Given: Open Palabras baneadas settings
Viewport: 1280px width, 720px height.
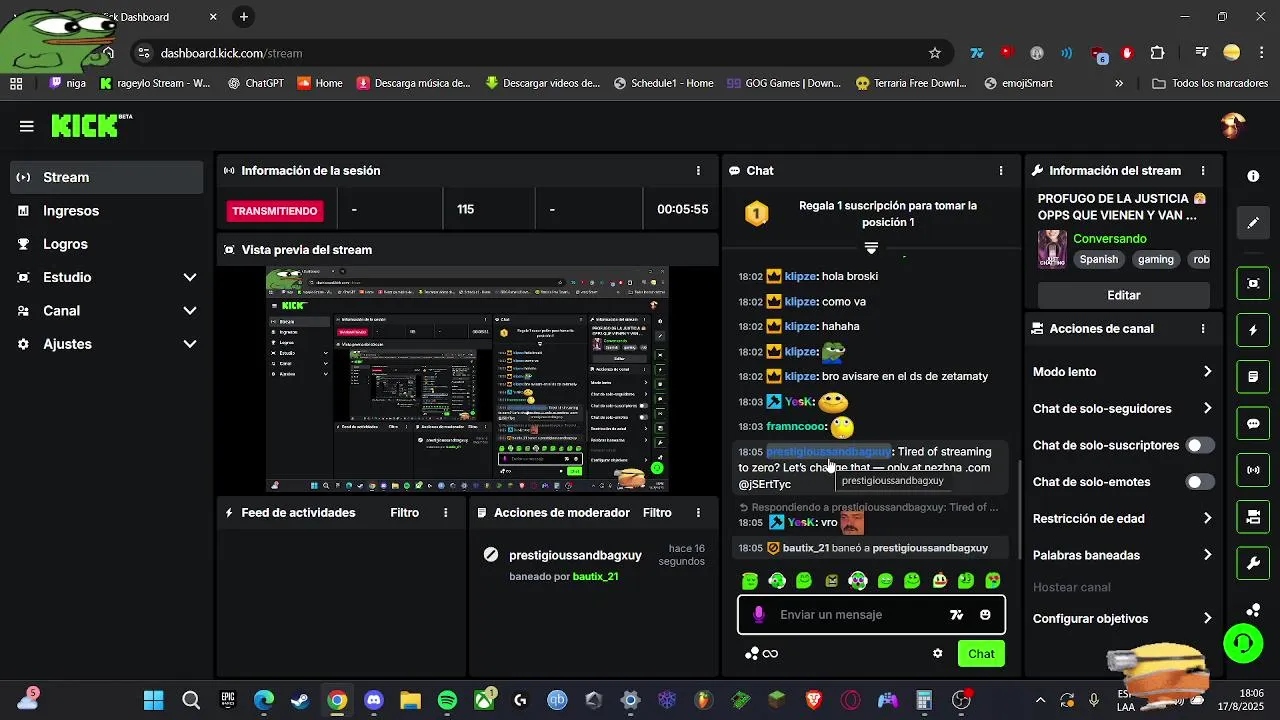Looking at the screenshot, I should point(1122,555).
